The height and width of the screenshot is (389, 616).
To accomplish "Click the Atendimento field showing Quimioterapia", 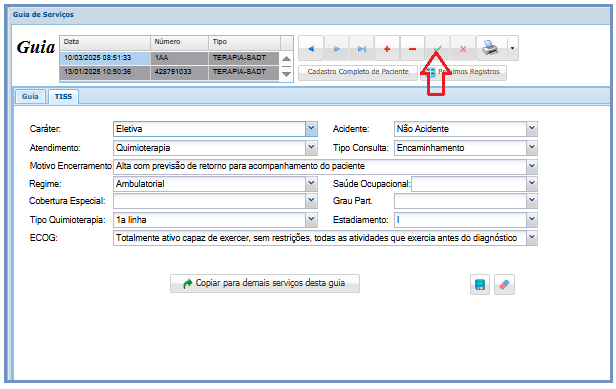I will click(209, 148).
